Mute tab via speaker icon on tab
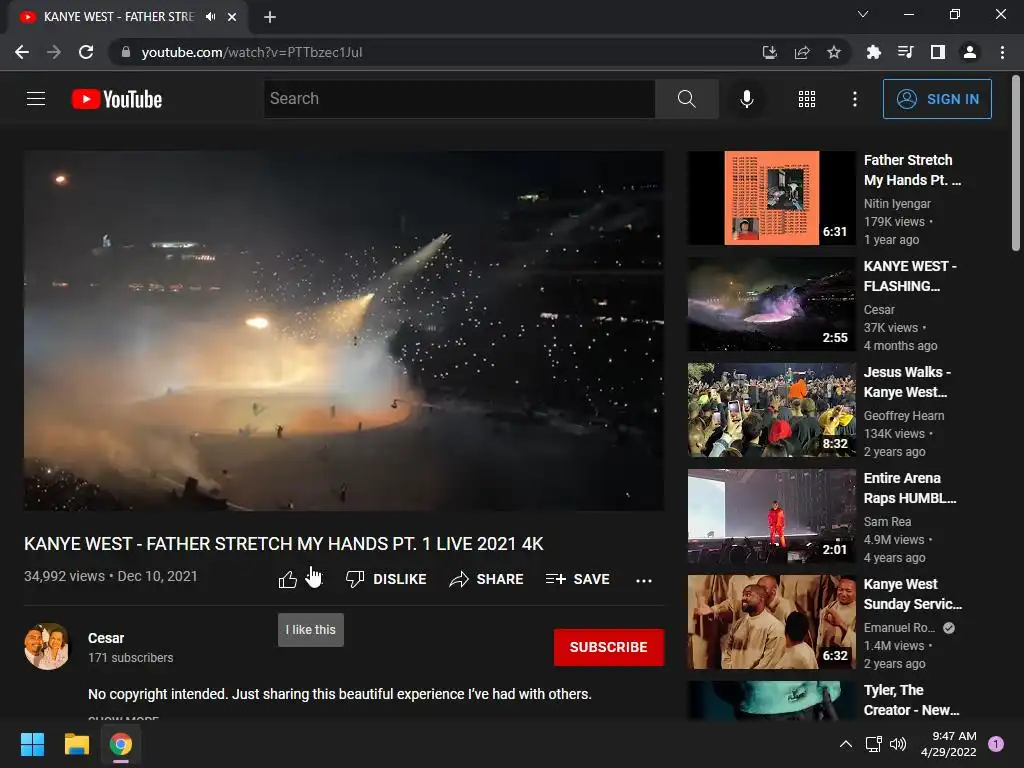This screenshot has height=768, width=1024. 210,17
